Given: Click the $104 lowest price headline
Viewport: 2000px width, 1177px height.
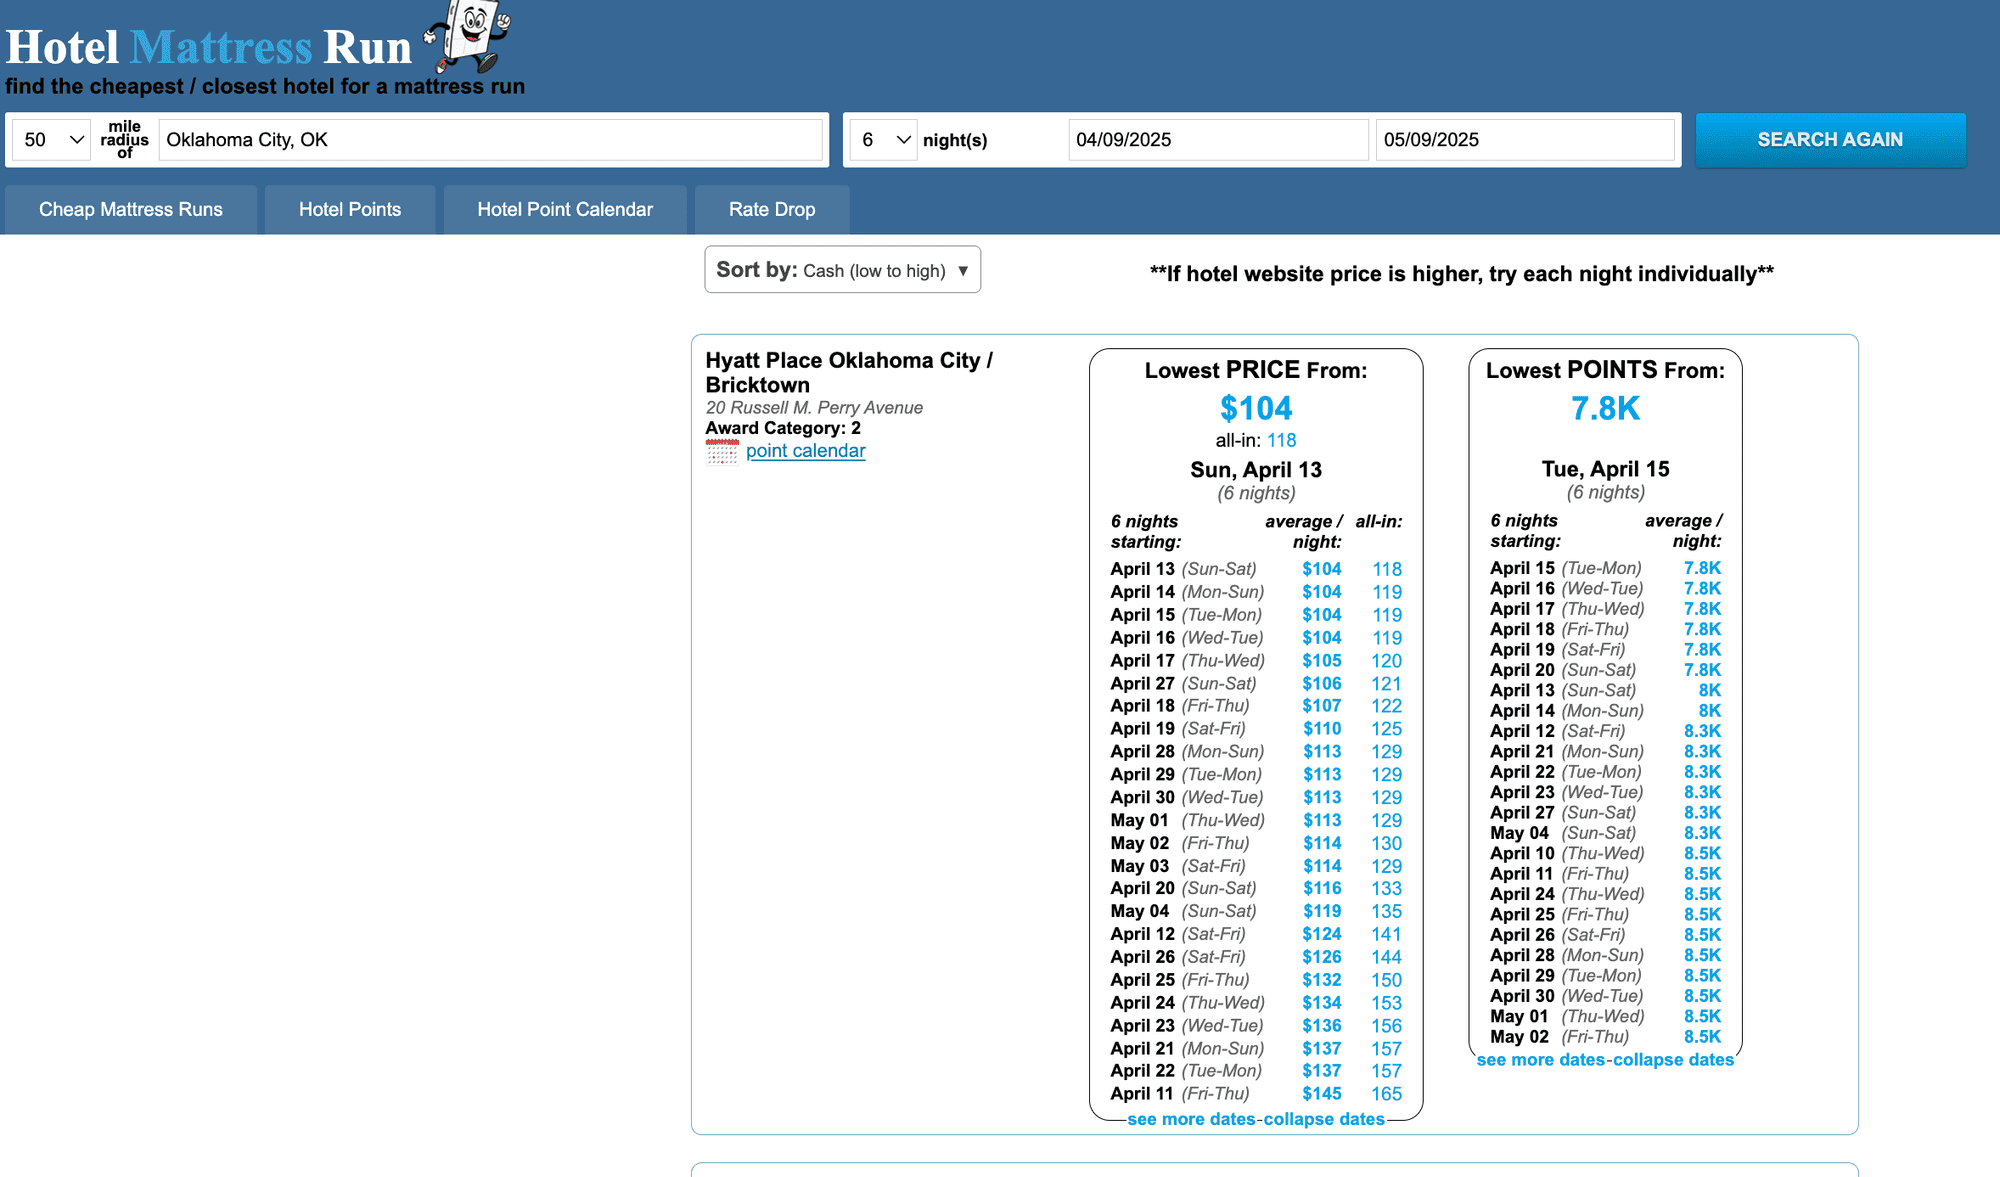Looking at the screenshot, I should tap(1256, 408).
